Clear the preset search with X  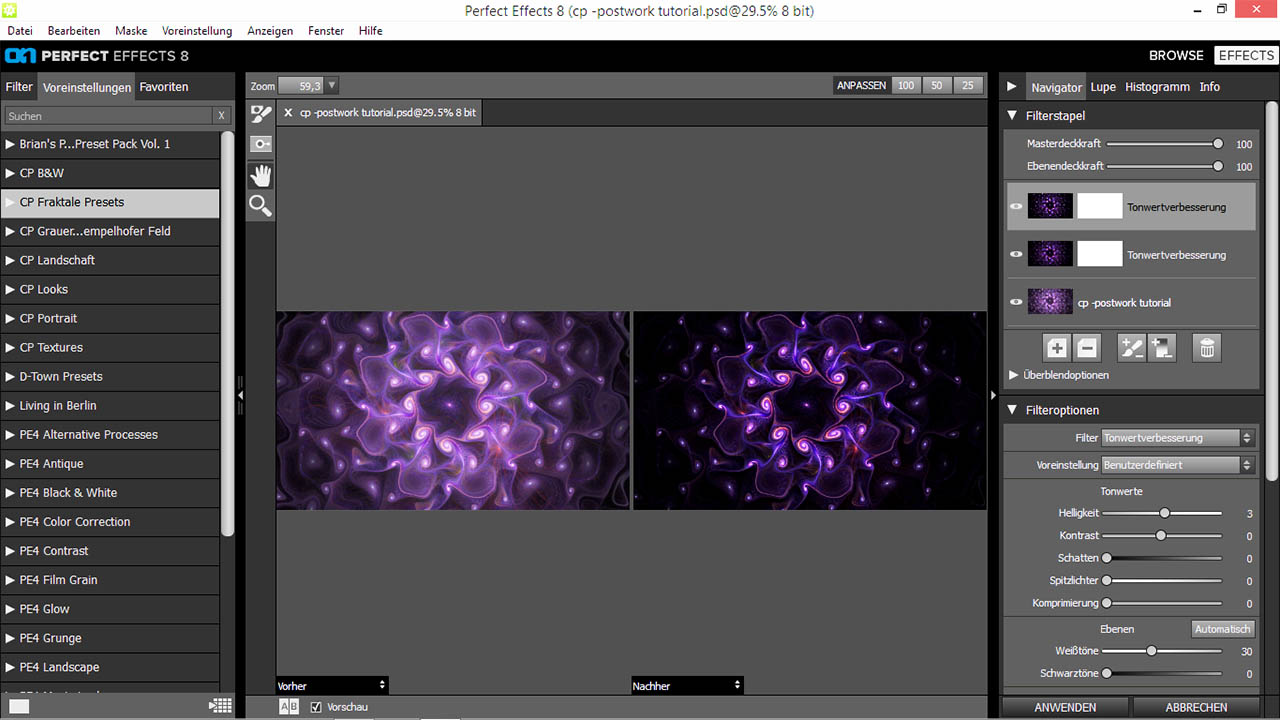222,116
